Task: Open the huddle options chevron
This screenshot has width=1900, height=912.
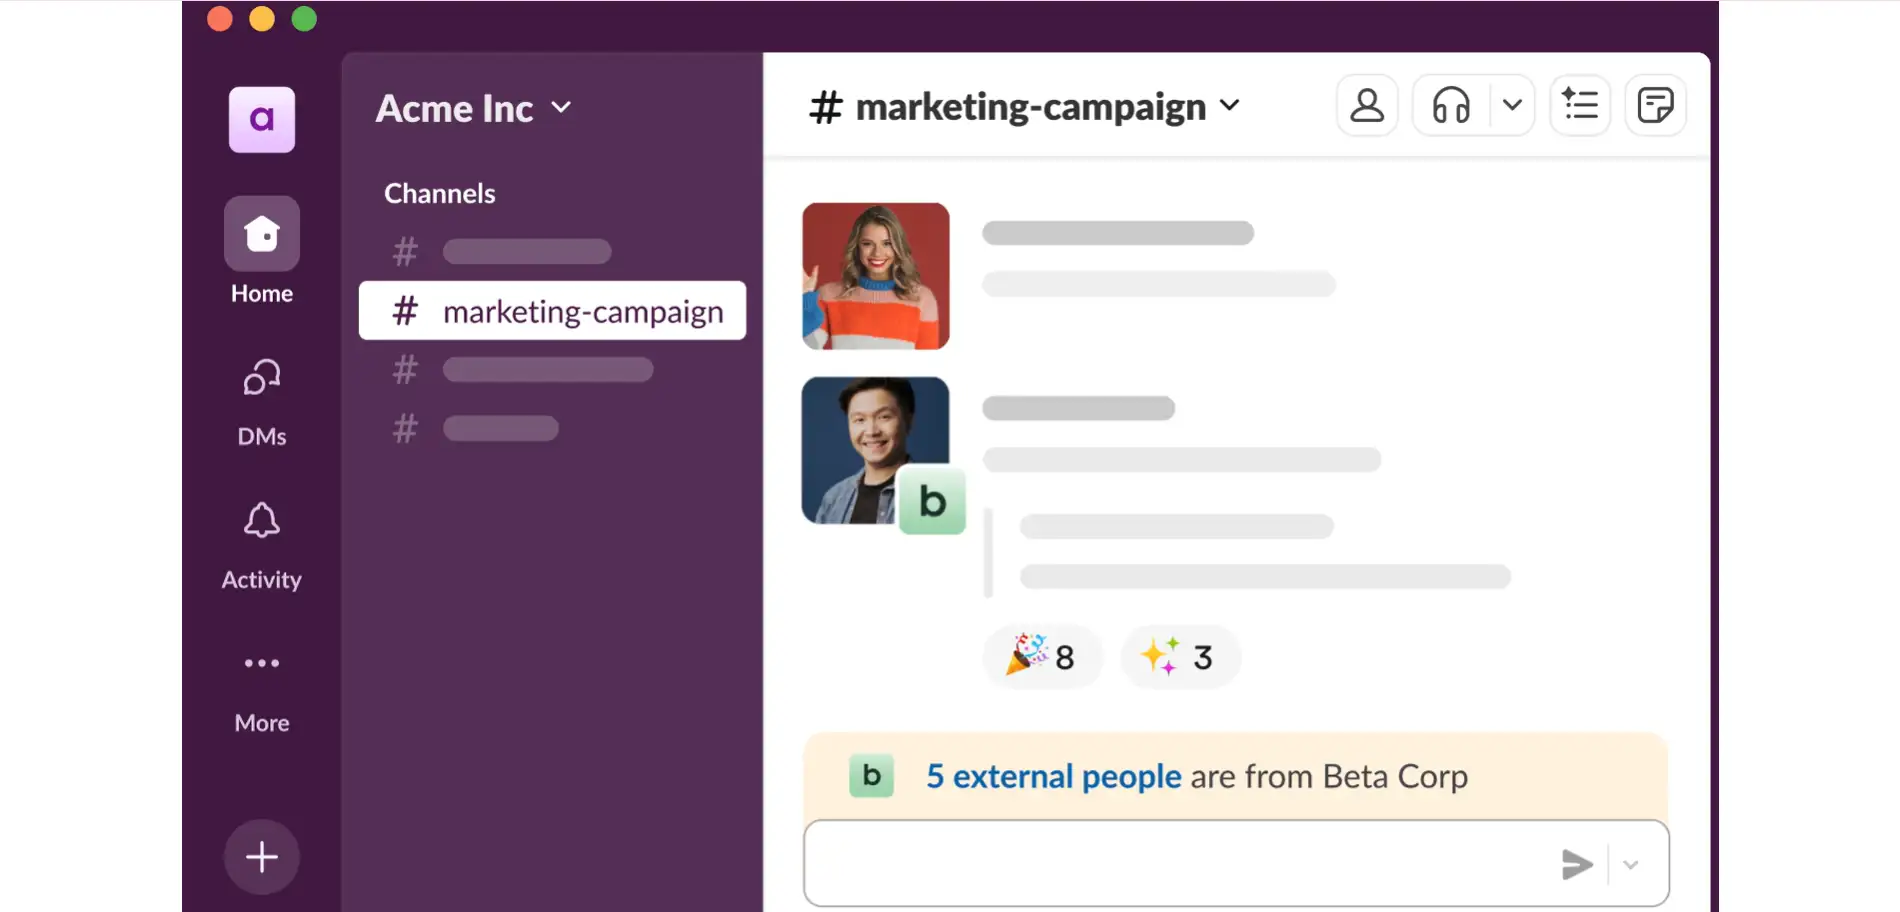Action: 1513,104
